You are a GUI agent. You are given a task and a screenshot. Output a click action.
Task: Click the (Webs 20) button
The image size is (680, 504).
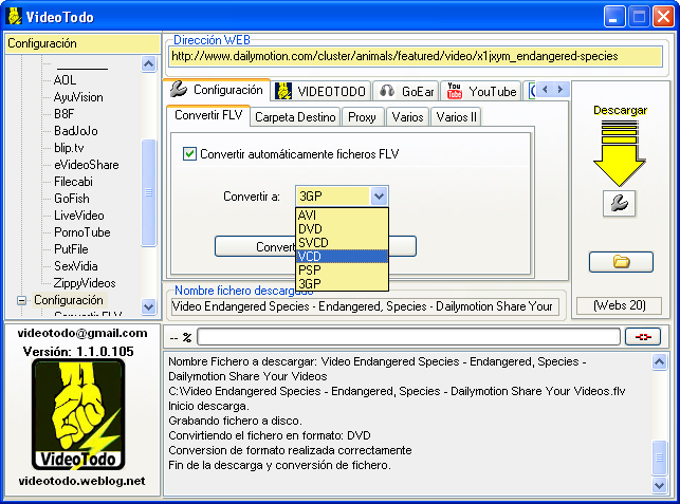[619, 305]
